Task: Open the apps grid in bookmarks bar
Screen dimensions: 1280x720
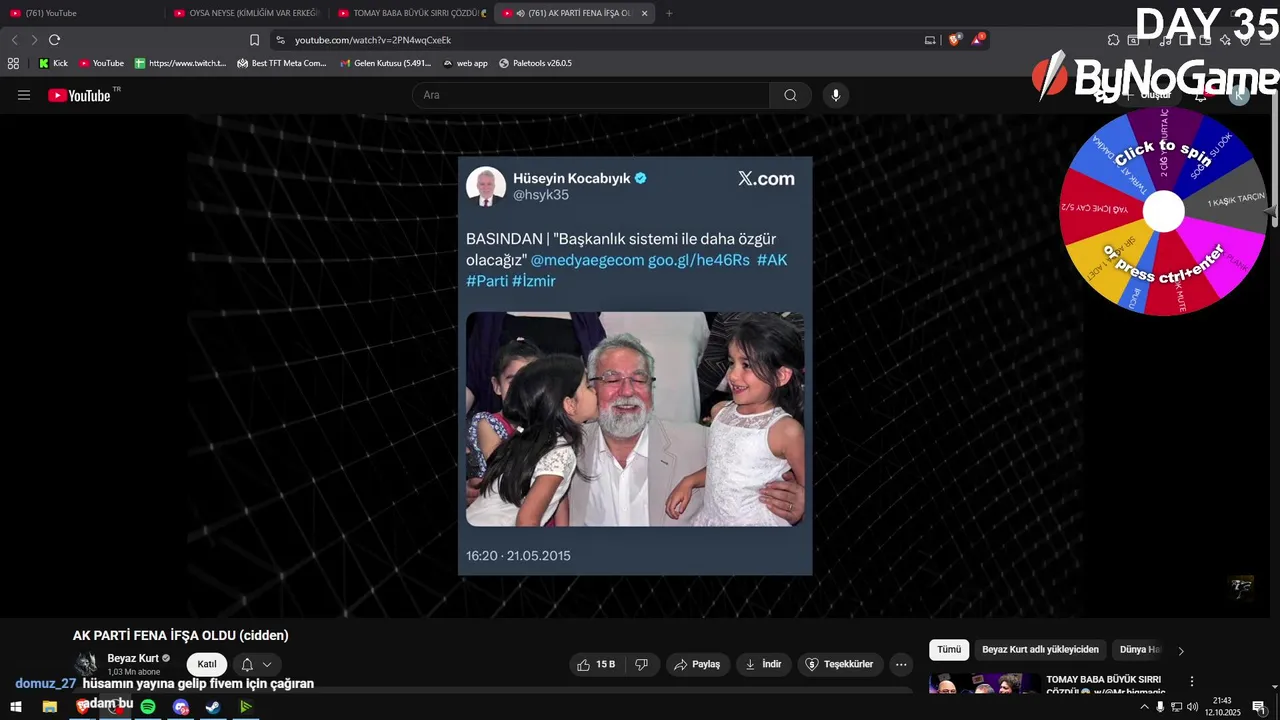Action: pyautogui.click(x=13, y=63)
